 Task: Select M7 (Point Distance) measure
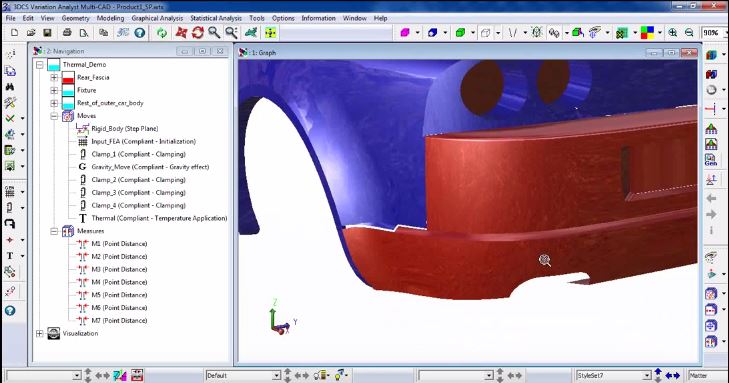(119, 321)
